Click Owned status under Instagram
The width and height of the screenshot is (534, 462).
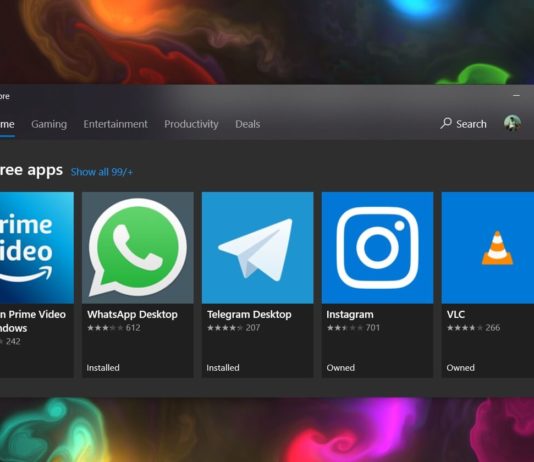point(341,368)
